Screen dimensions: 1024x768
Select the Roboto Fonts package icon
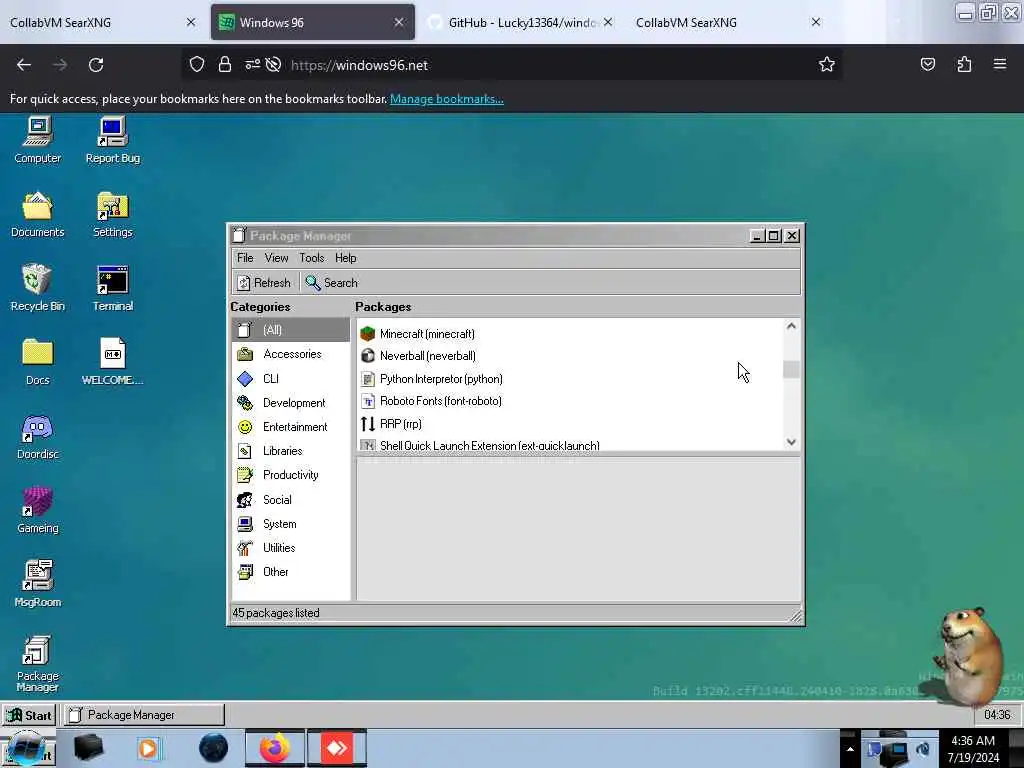click(368, 401)
